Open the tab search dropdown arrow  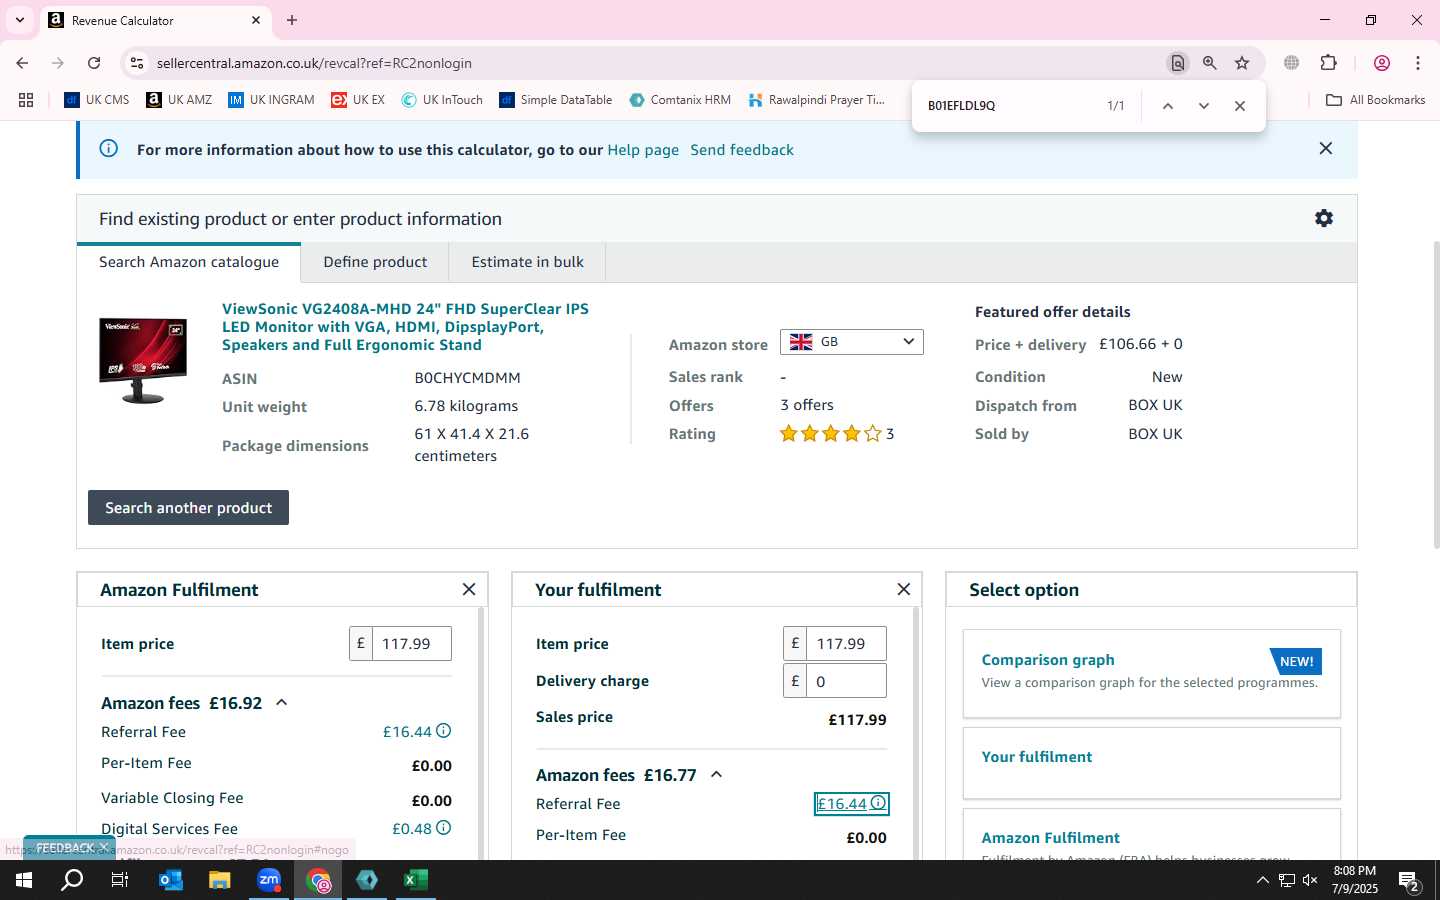[x=19, y=20]
